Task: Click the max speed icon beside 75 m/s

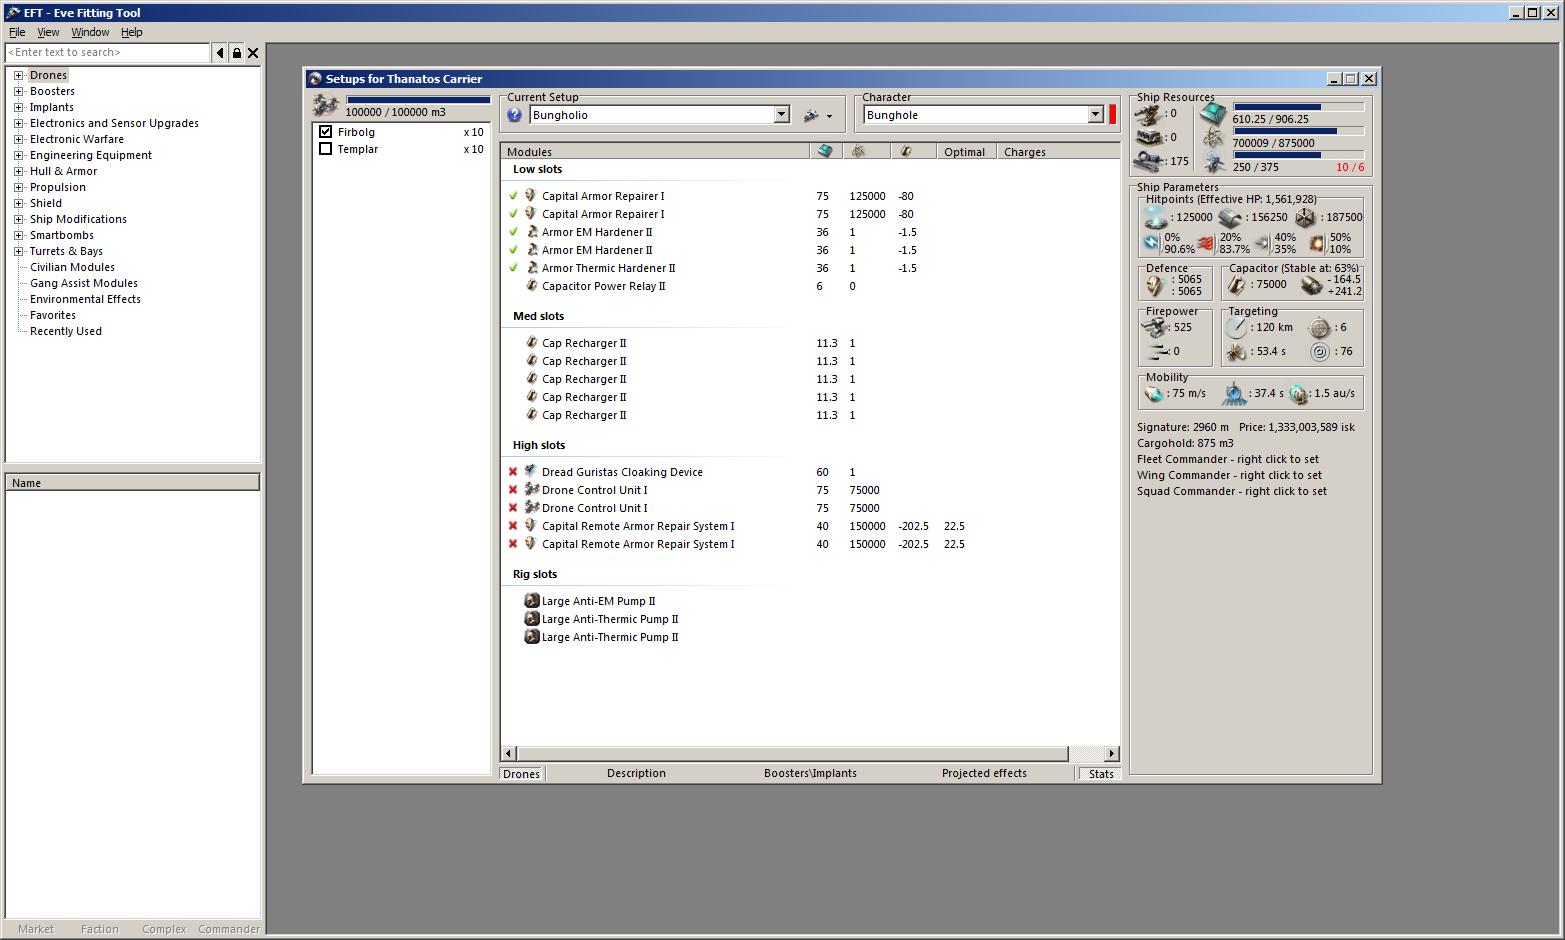Action: pyautogui.click(x=1155, y=394)
